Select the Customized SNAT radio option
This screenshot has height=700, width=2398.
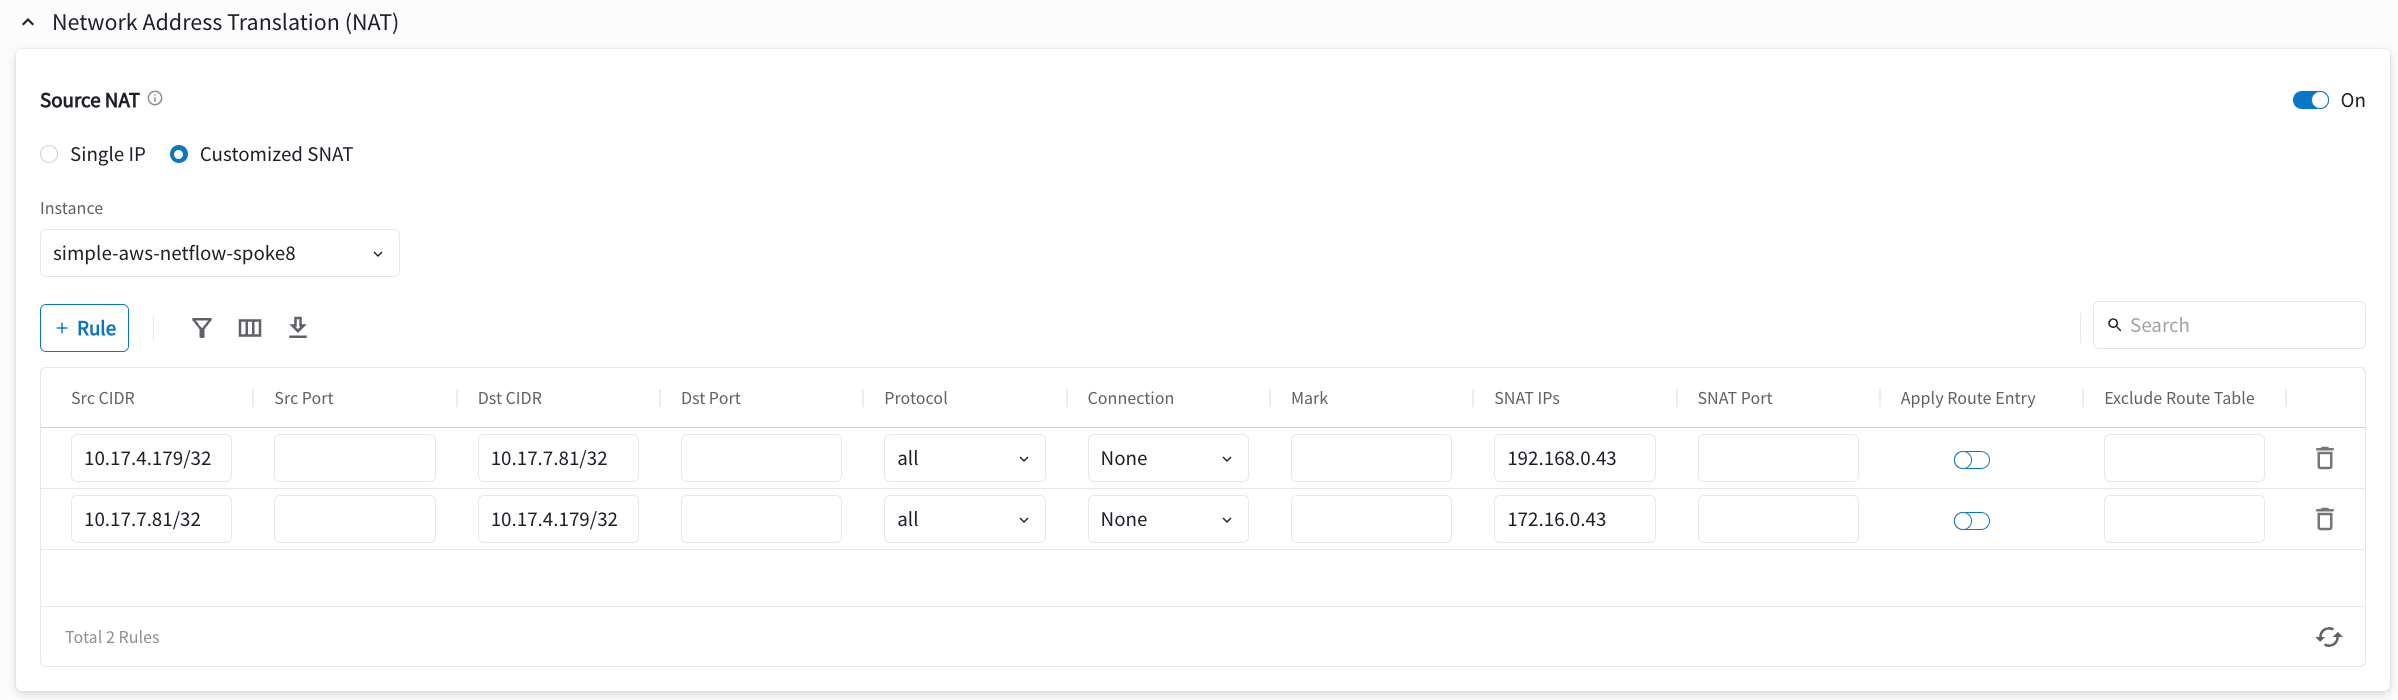pyautogui.click(x=179, y=154)
